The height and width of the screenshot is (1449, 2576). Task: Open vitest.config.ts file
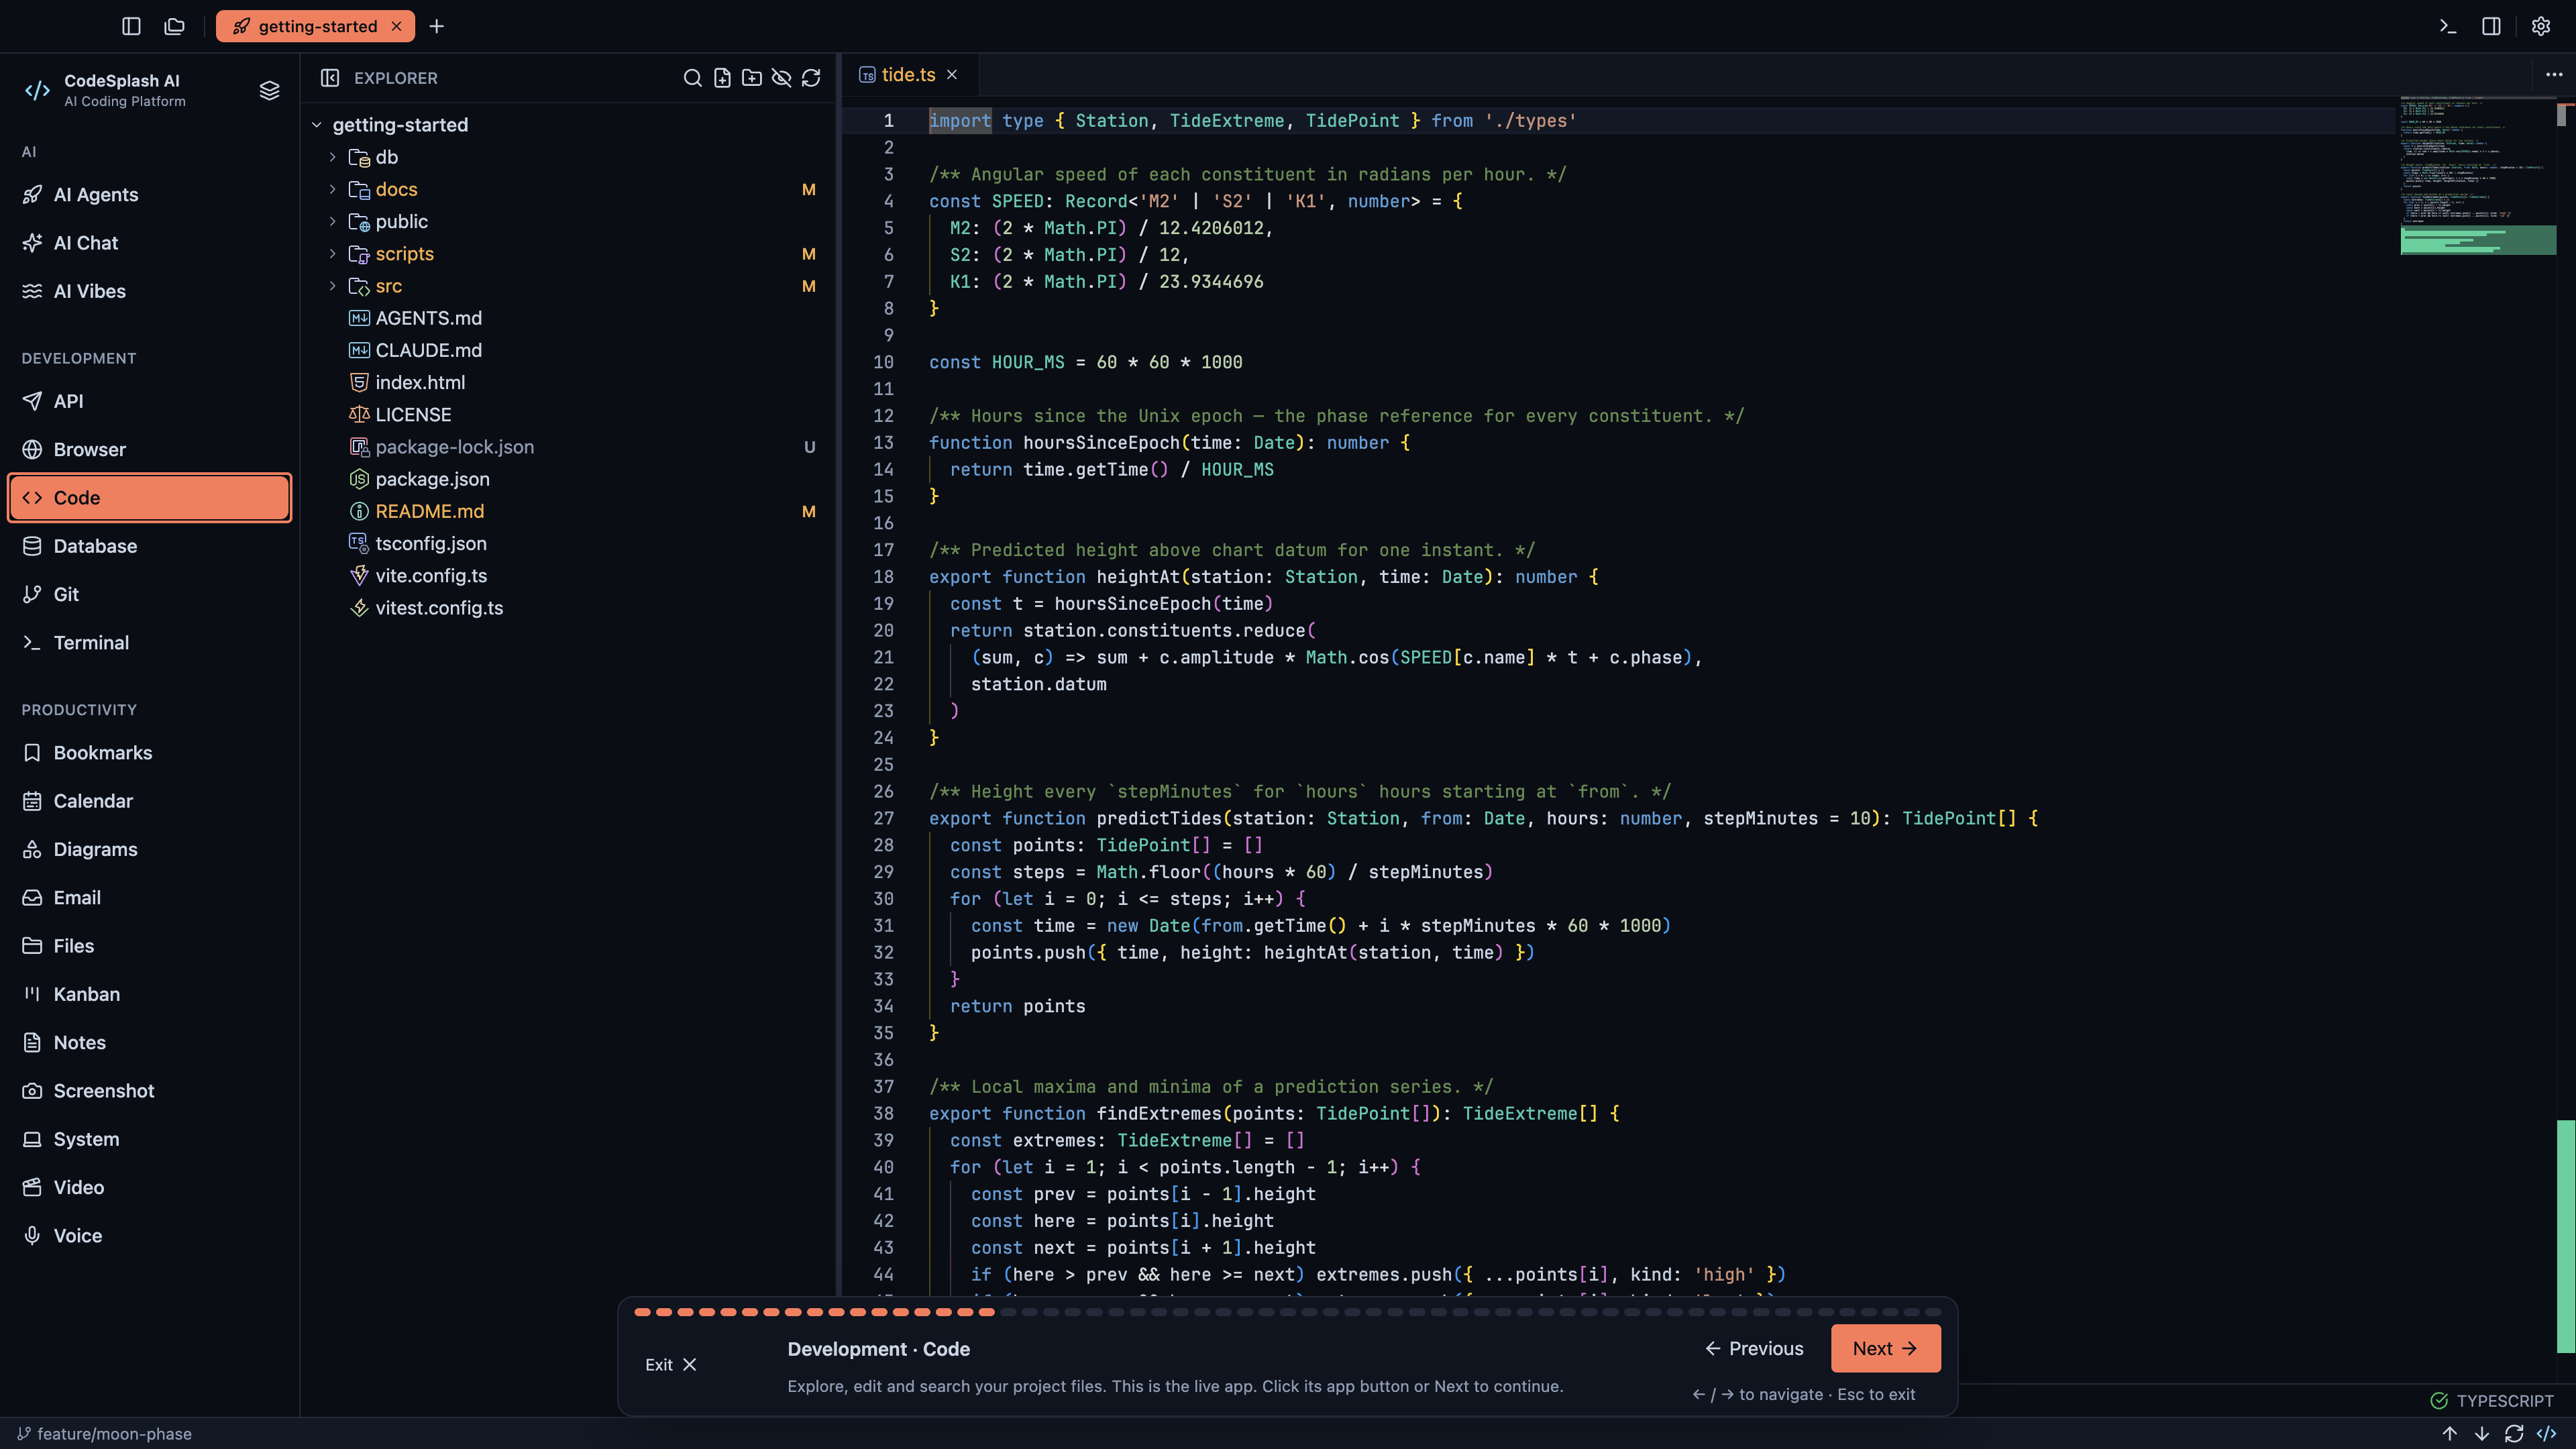[568, 608]
